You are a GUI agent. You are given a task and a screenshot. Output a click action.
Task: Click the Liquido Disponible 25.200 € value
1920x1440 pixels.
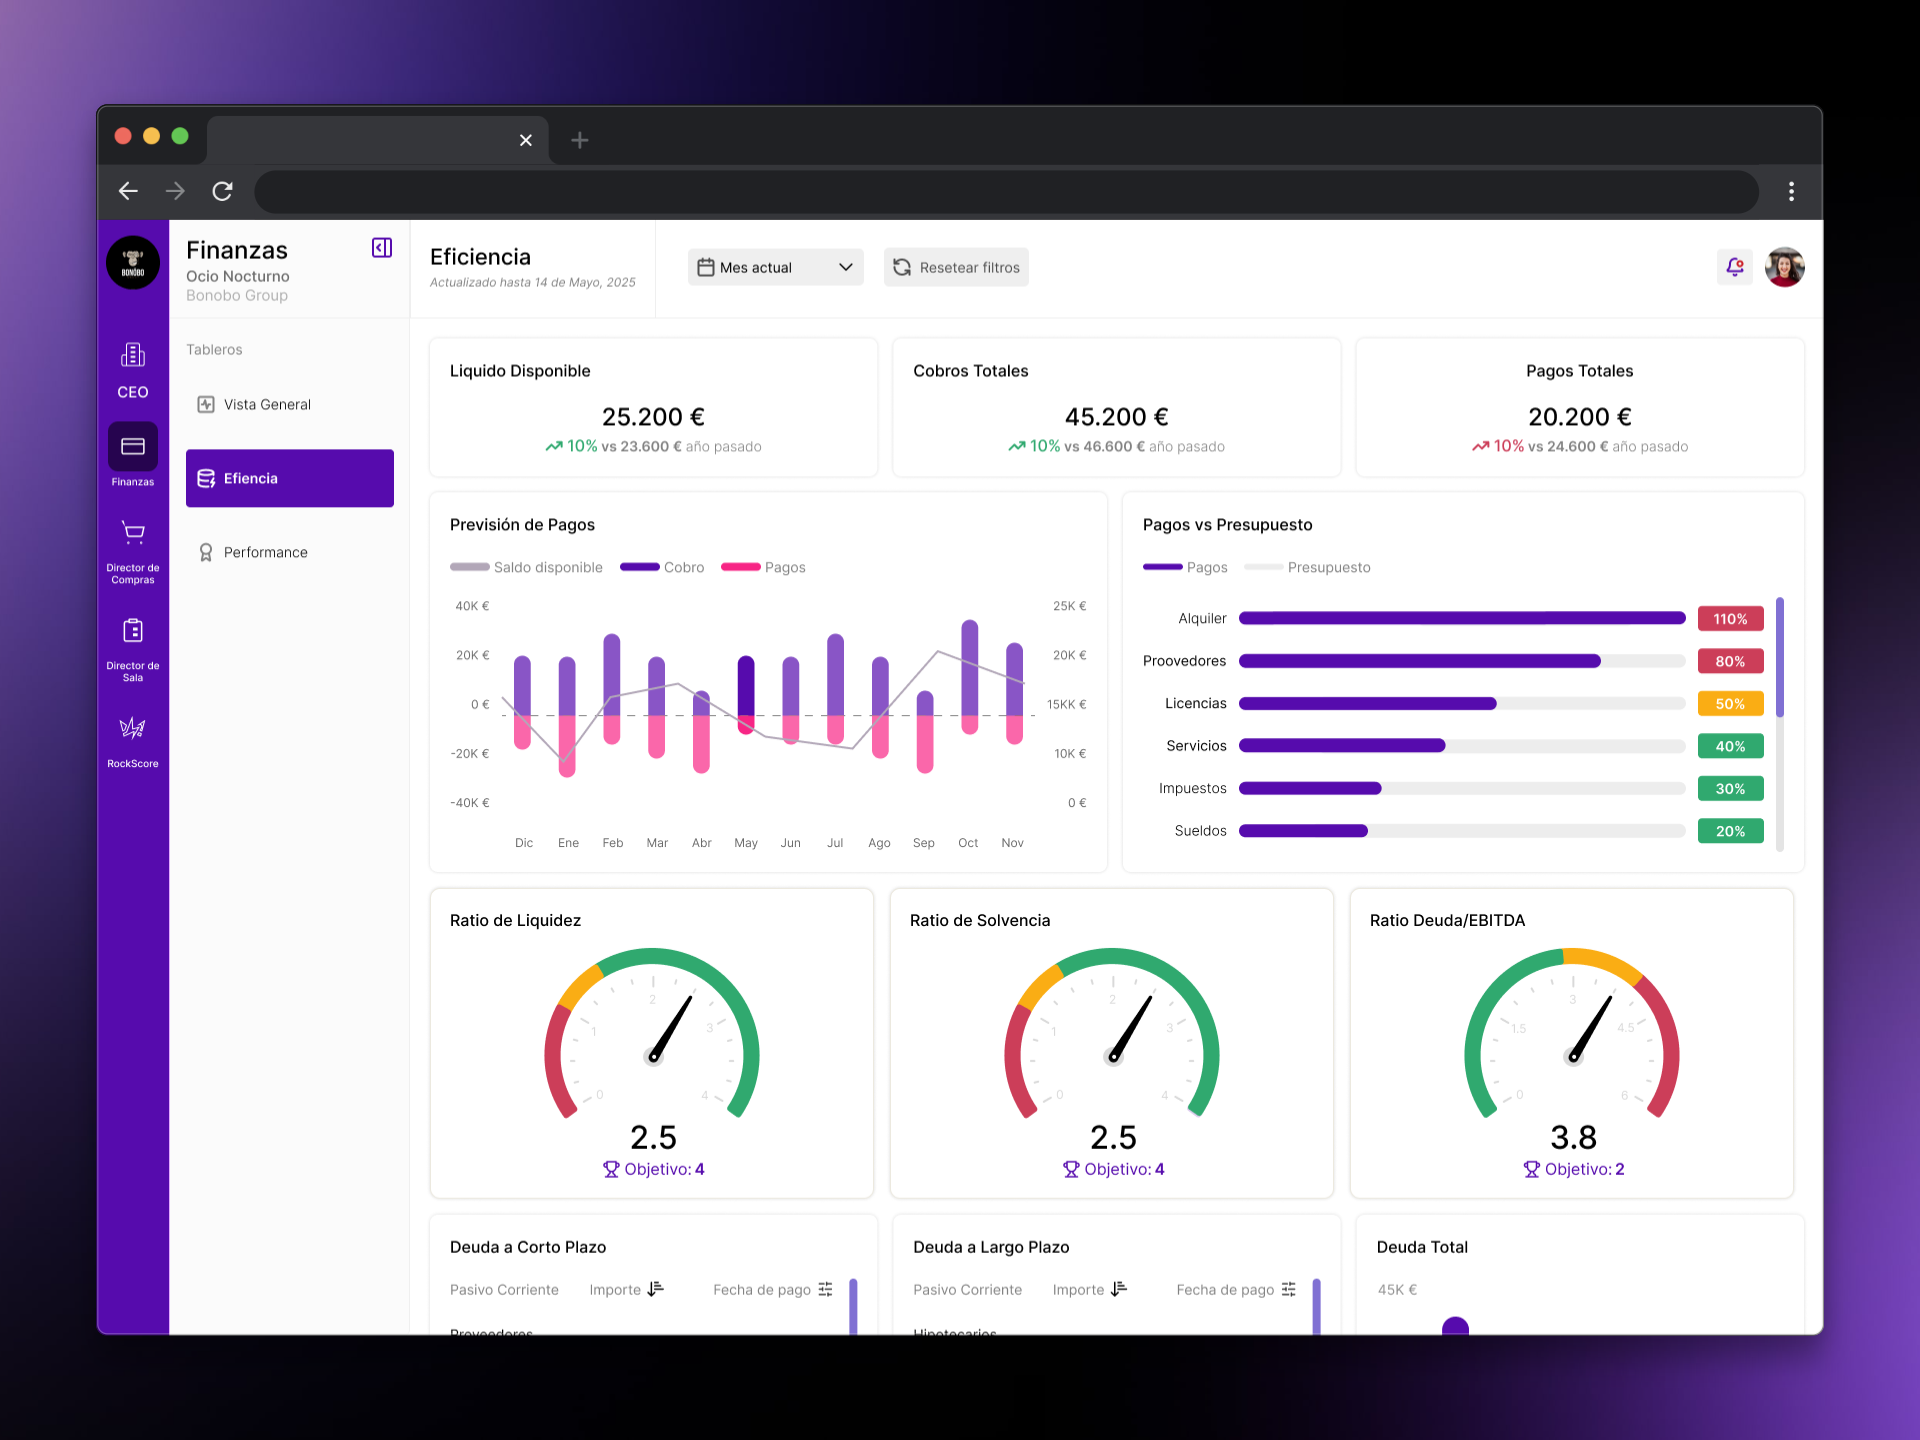coord(653,416)
